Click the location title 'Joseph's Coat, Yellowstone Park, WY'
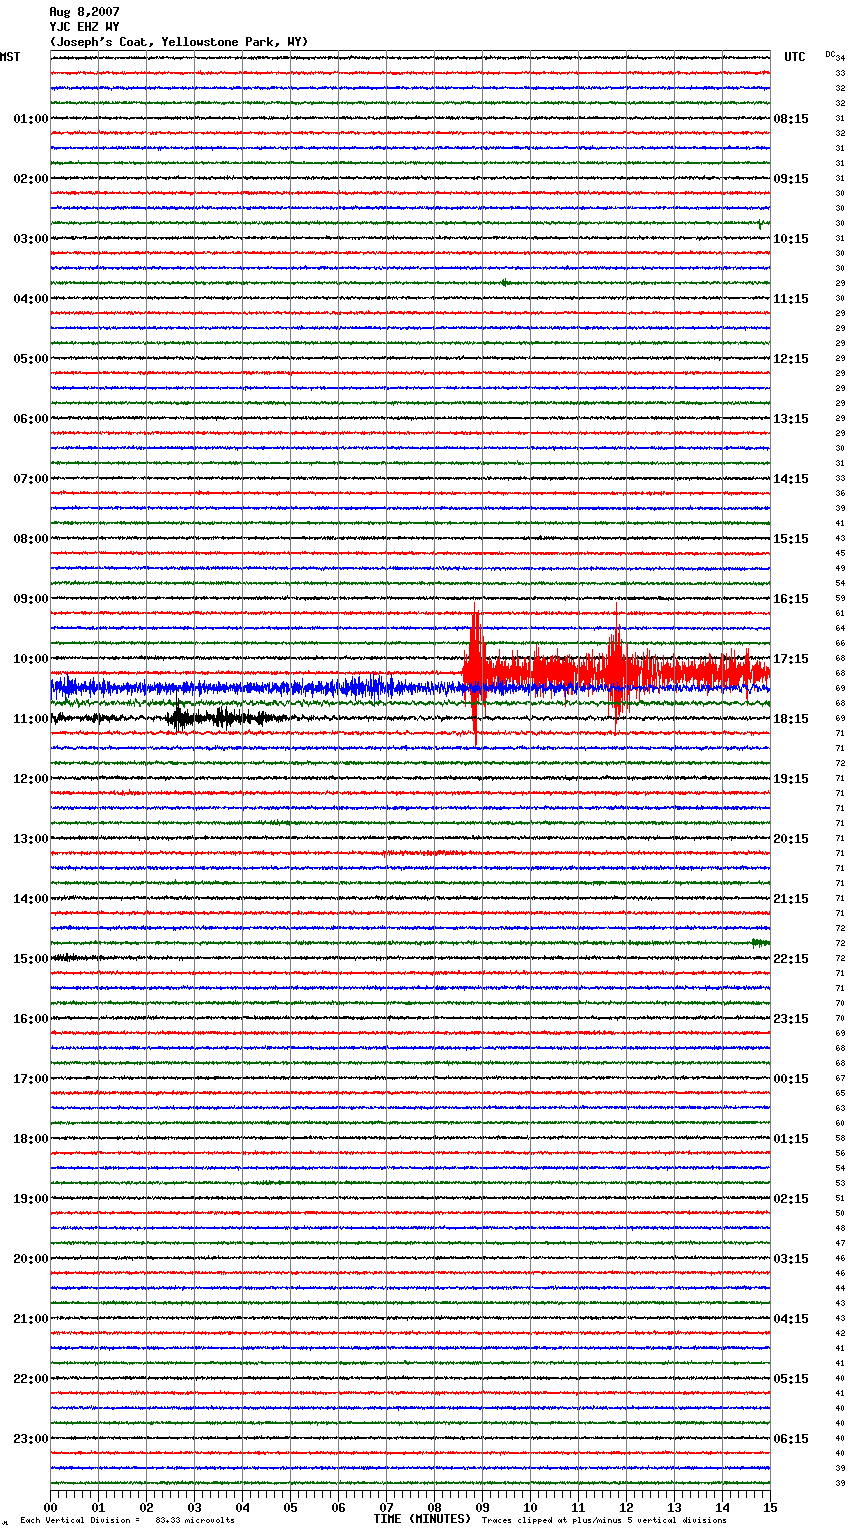Viewport: 850px width, 1534px height. [x=179, y=42]
